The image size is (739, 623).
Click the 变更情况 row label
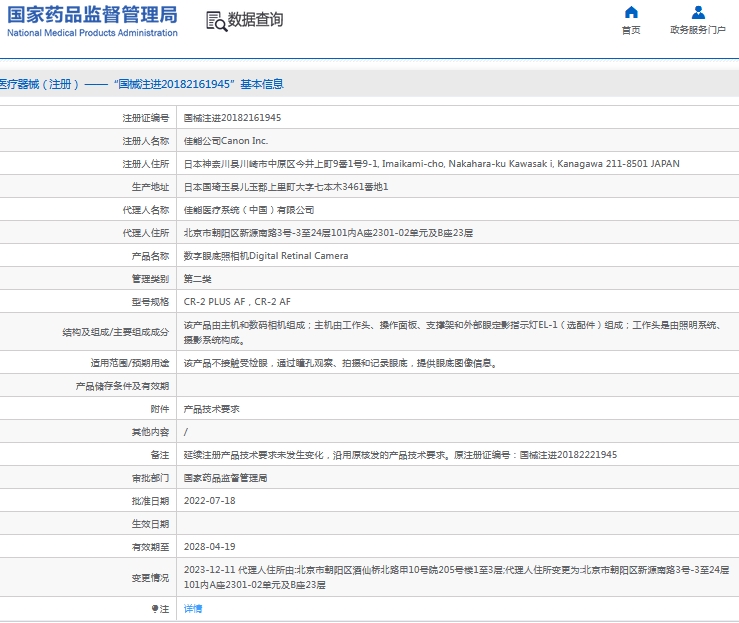pos(150,578)
